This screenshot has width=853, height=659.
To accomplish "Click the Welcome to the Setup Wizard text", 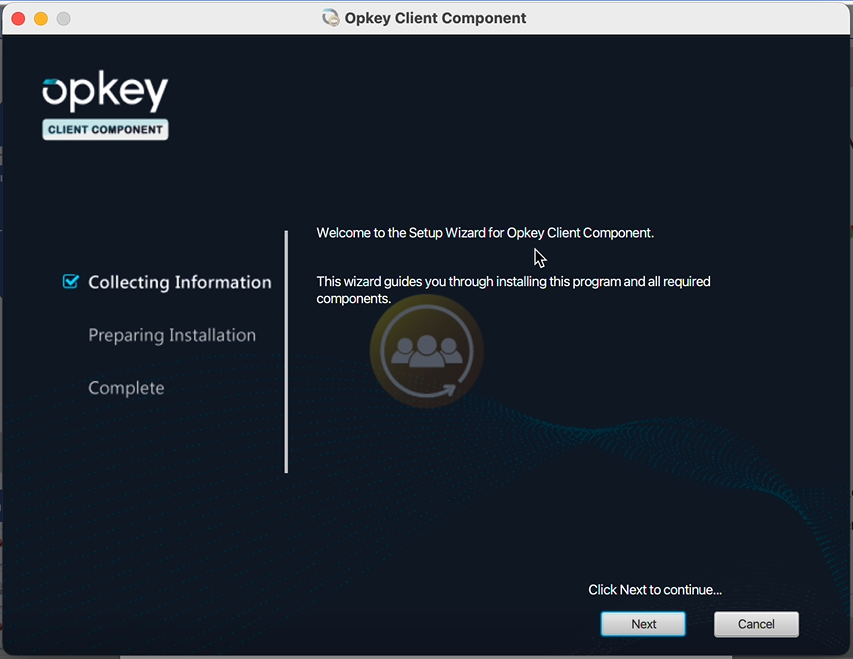I will (x=485, y=233).
